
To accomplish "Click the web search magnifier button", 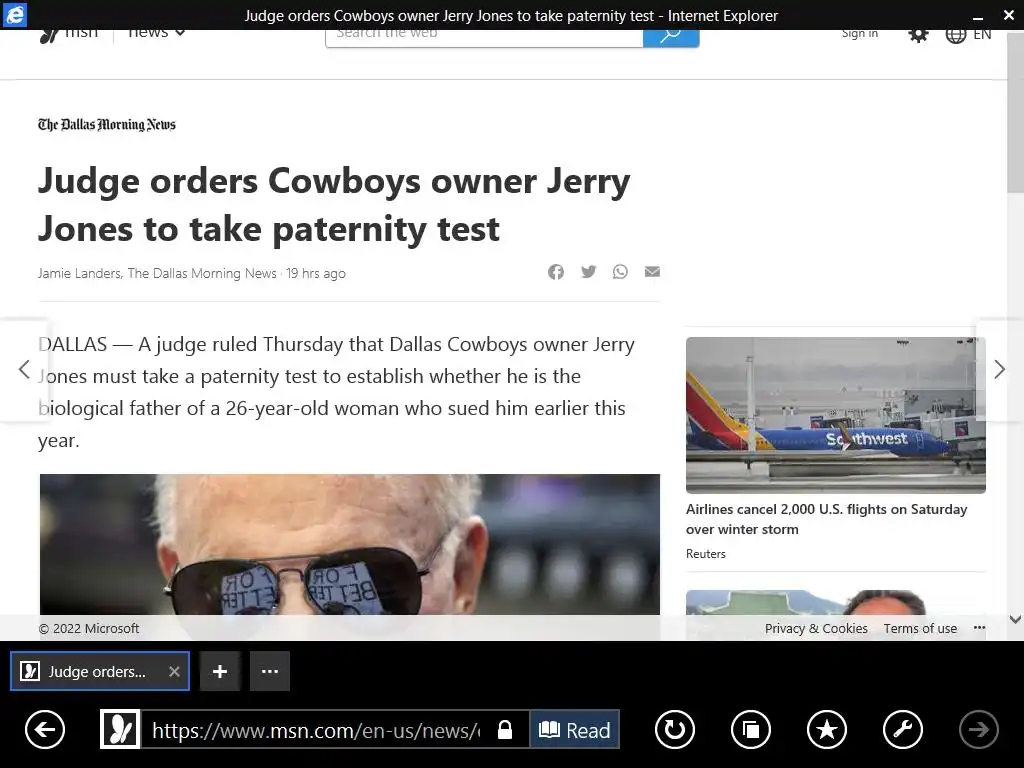I will click(671, 37).
